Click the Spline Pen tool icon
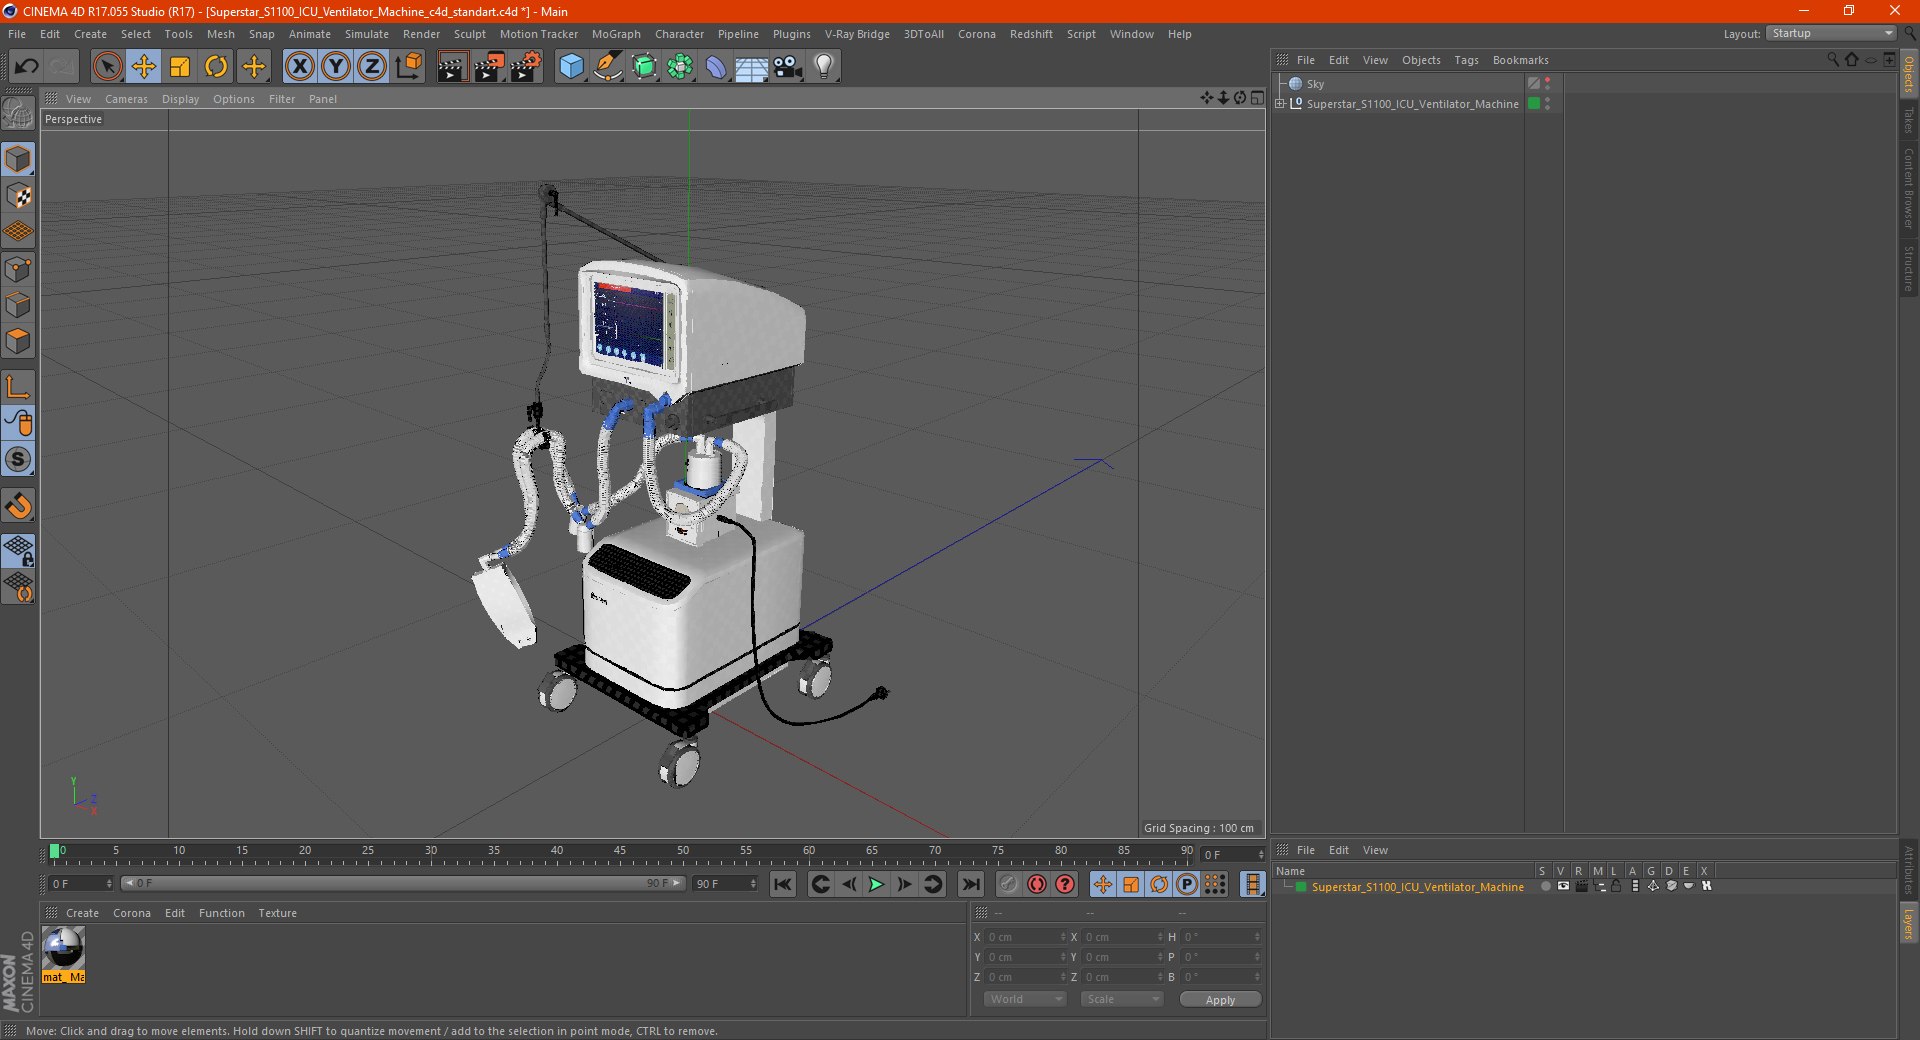 tap(607, 67)
